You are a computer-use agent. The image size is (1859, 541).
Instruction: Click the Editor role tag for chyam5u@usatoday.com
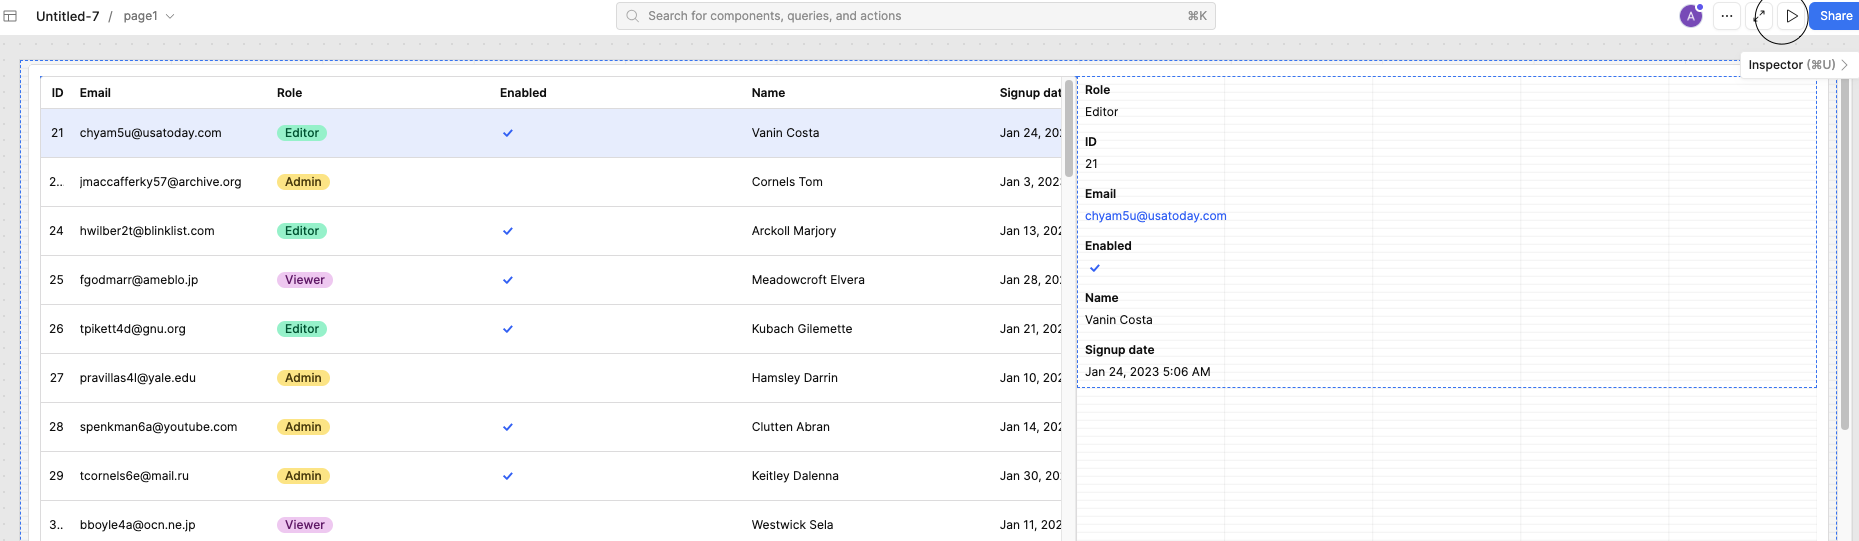tap(302, 133)
